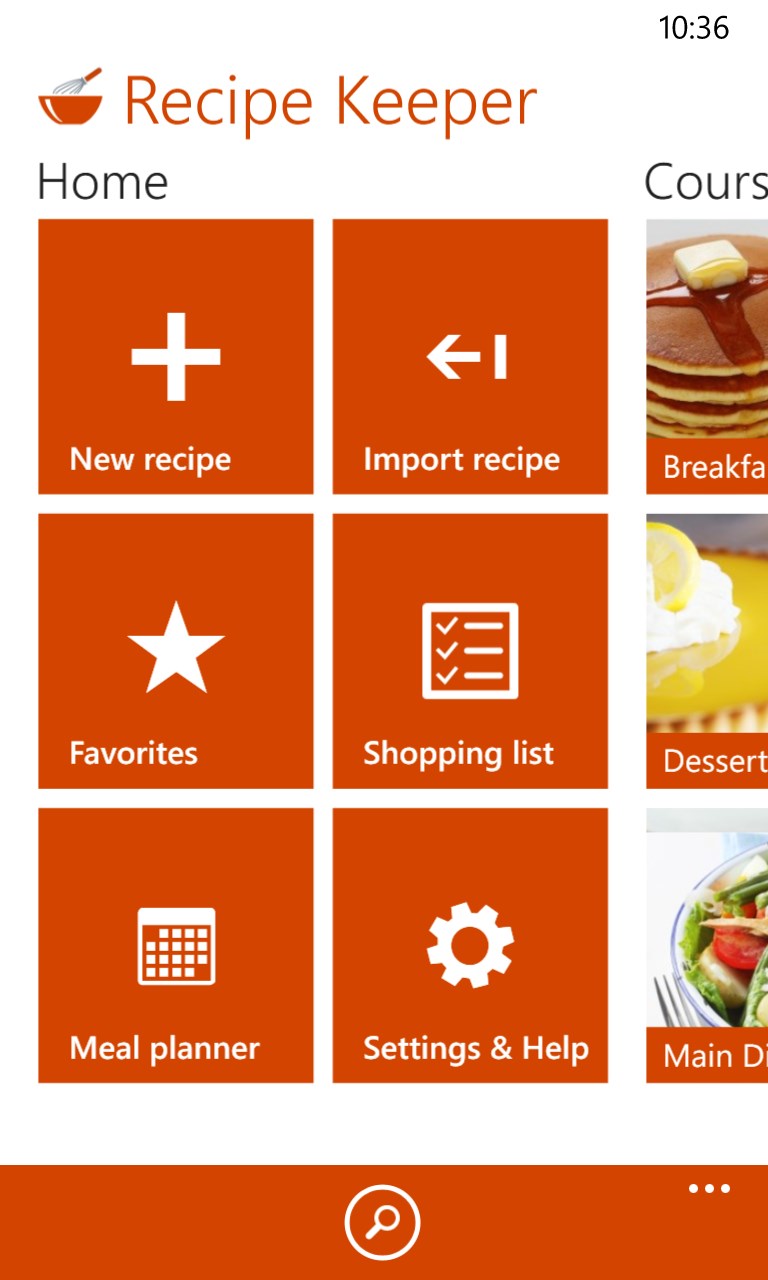The width and height of the screenshot is (768, 1280).
Task: Click the Import recipe label
Action: pyautogui.click(x=461, y=459)
